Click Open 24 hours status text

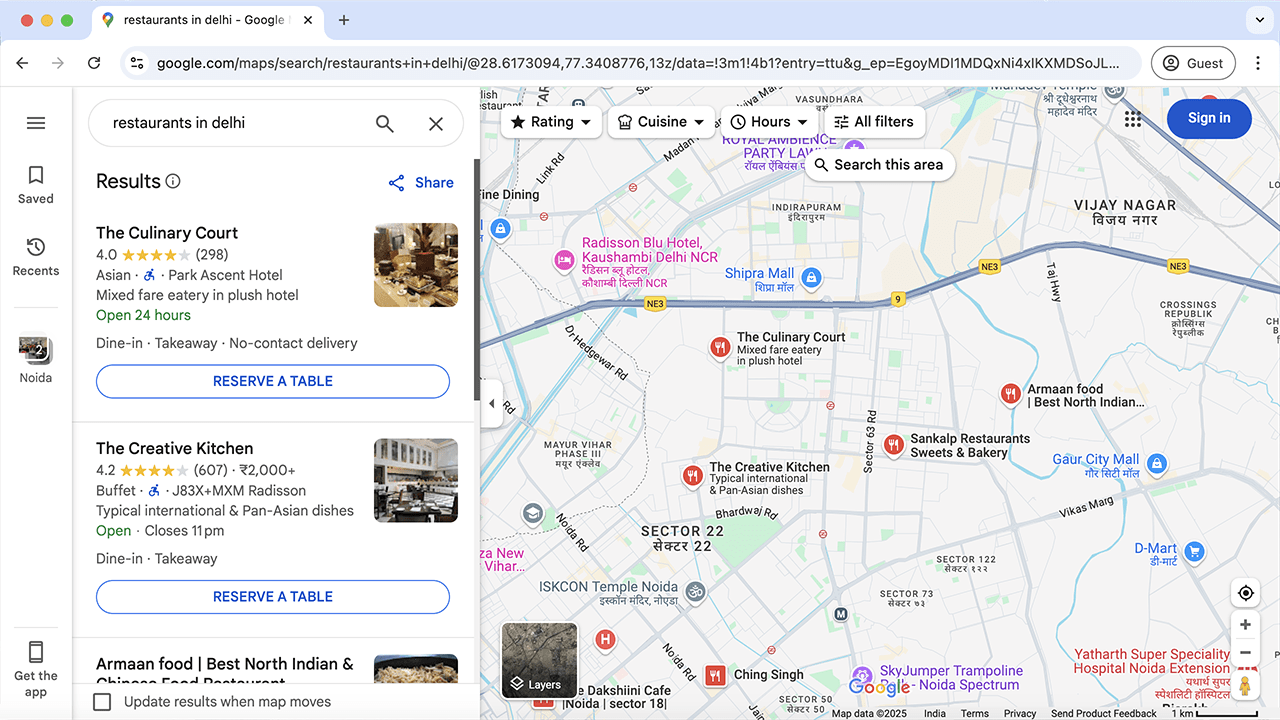coord(143,315)
